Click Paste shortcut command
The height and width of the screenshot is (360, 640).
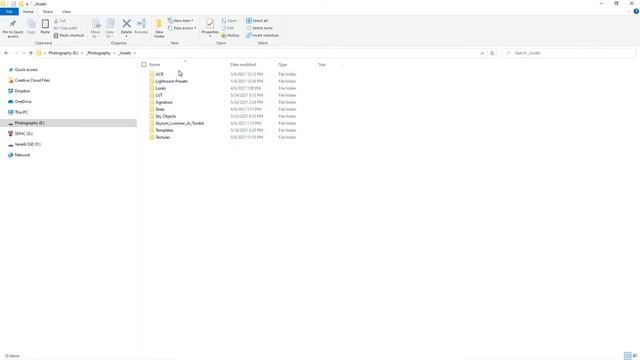coord(69,36)
